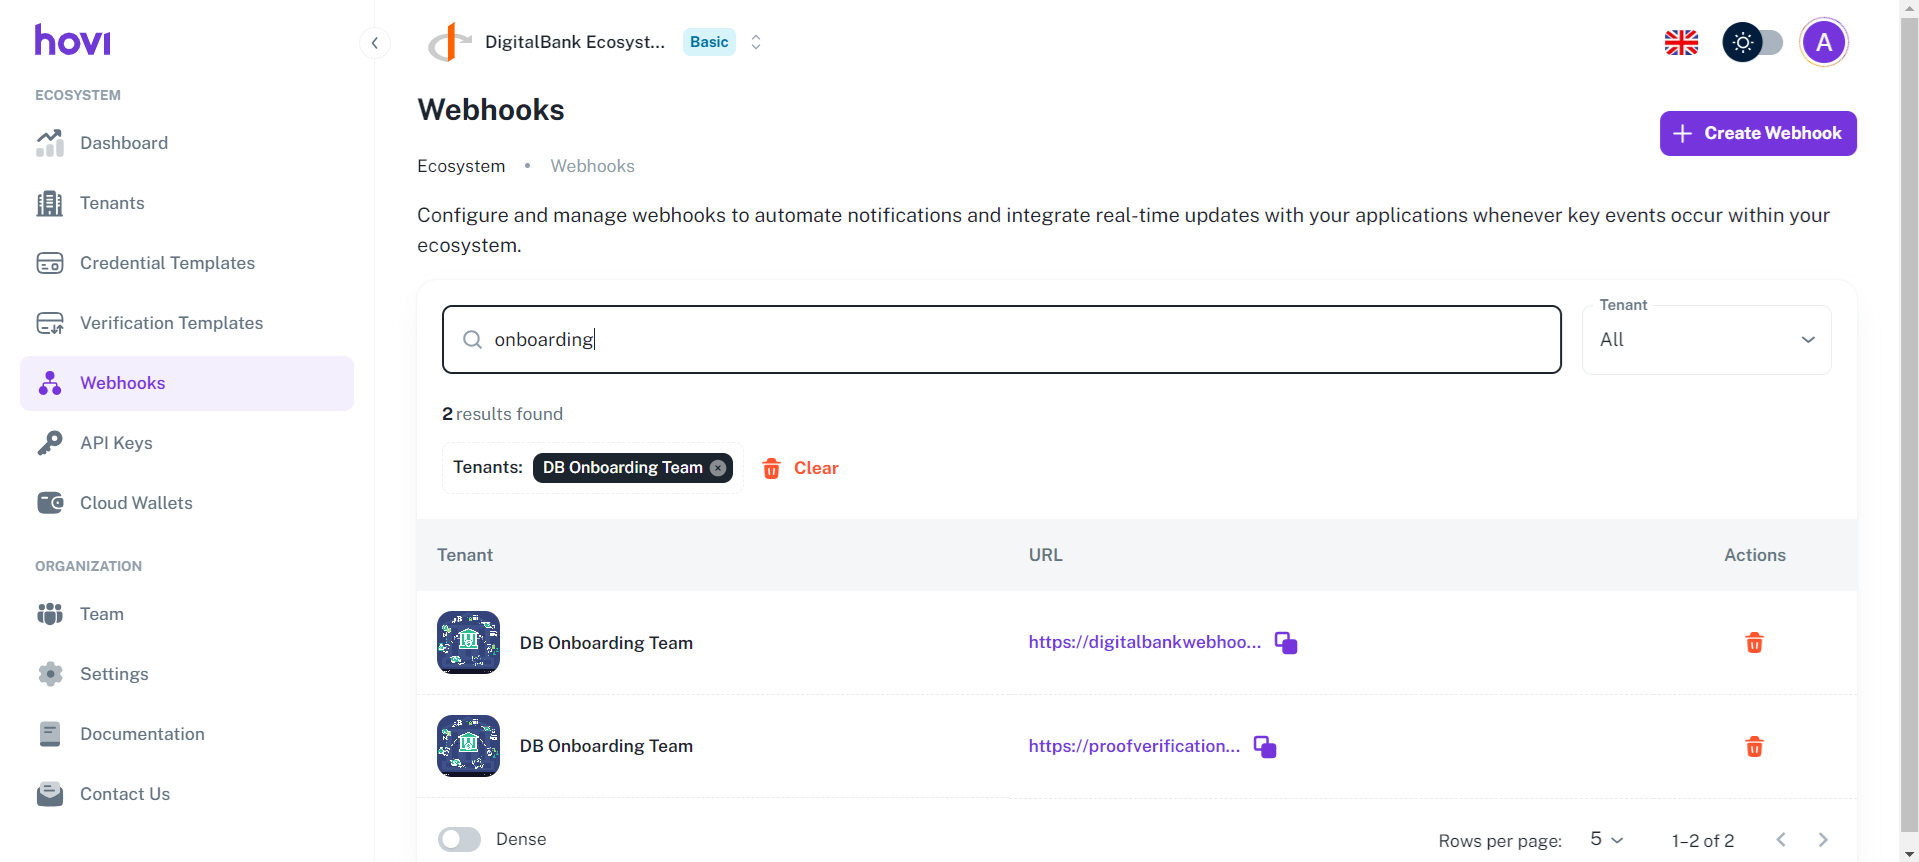Click the hovi logo
The image size is (1919, 862).
click(72, 41)
